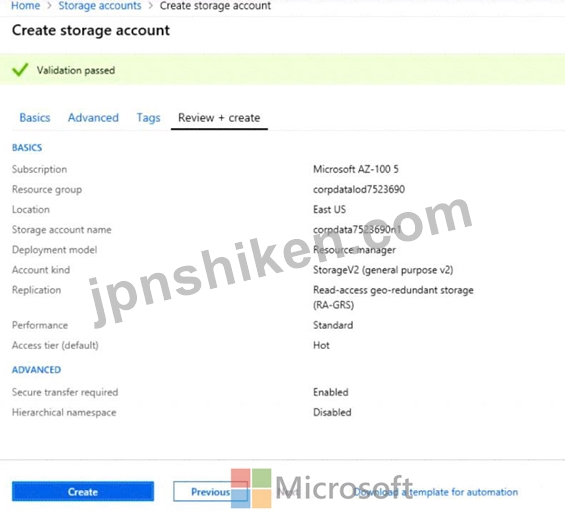Click the Create storage account breadcrumb text
The height and width of the screenshot is (512, 565).
tap(215, 5)
